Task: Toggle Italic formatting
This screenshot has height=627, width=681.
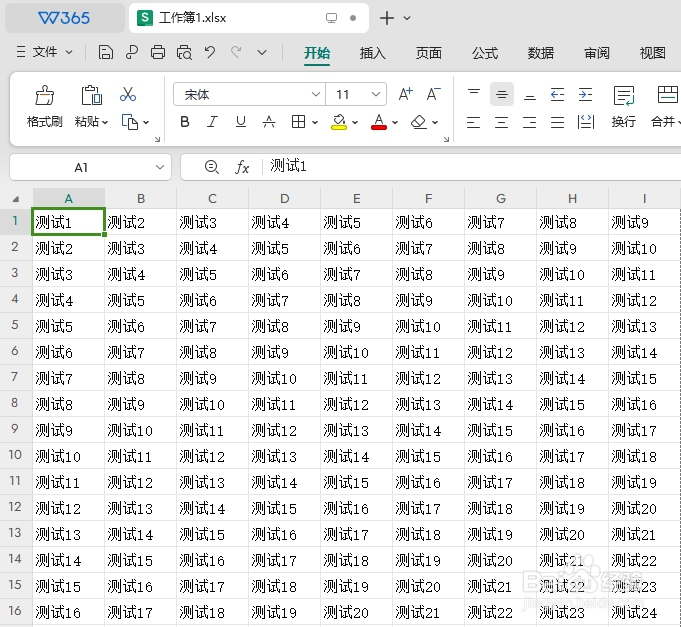Action: click(212, 122)
